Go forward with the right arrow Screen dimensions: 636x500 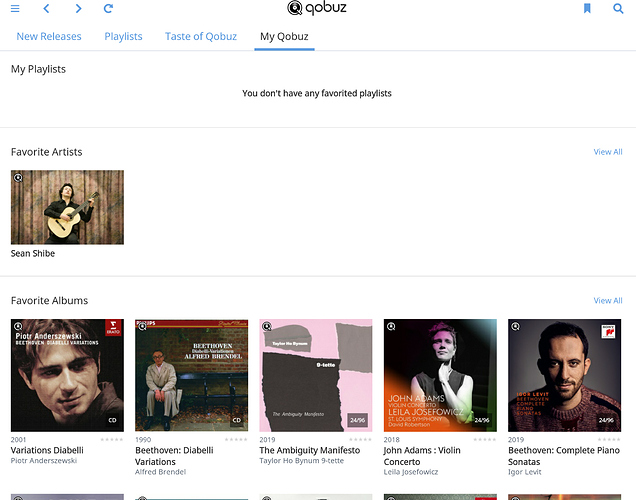pyautogui.click(x=78, y=9)
